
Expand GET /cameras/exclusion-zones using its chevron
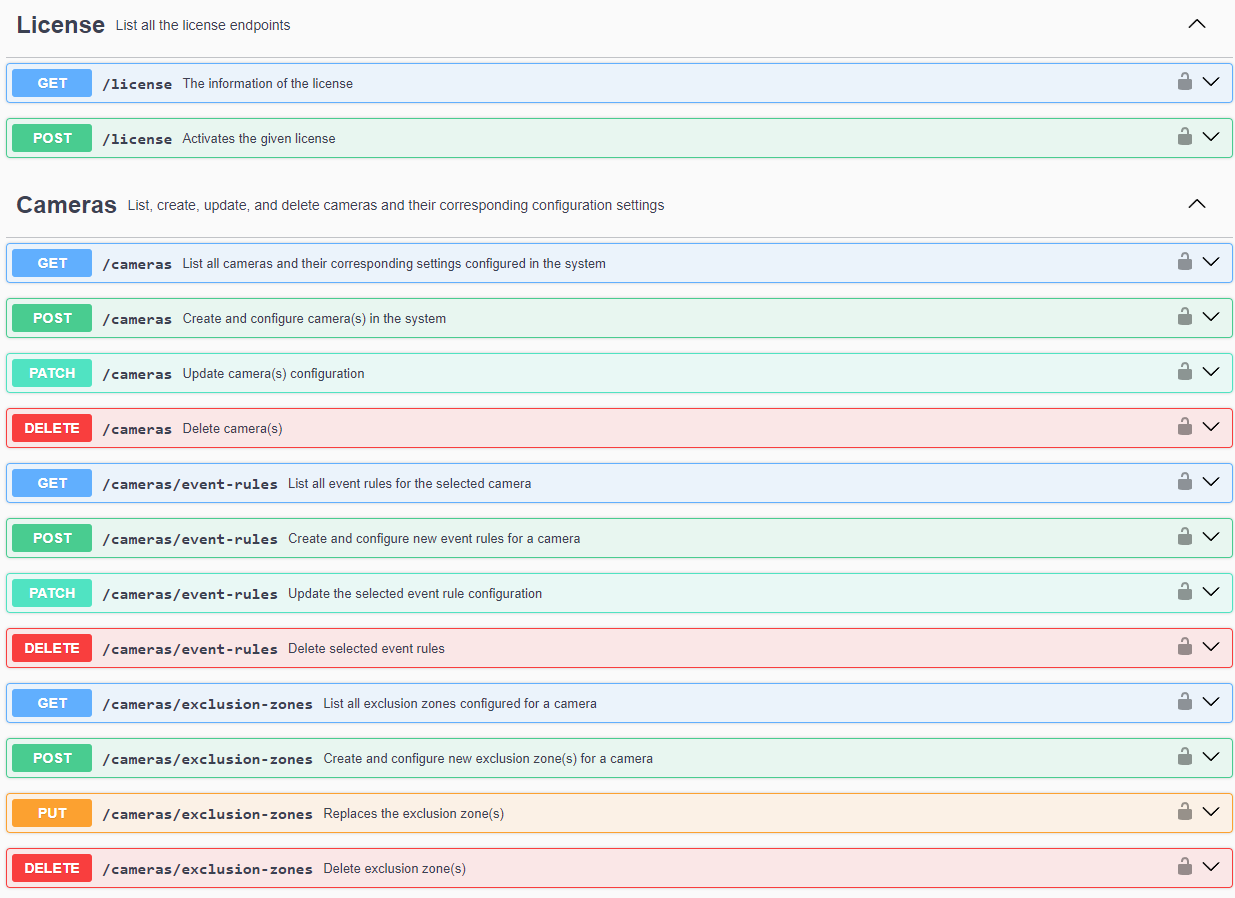point(1211,702)
